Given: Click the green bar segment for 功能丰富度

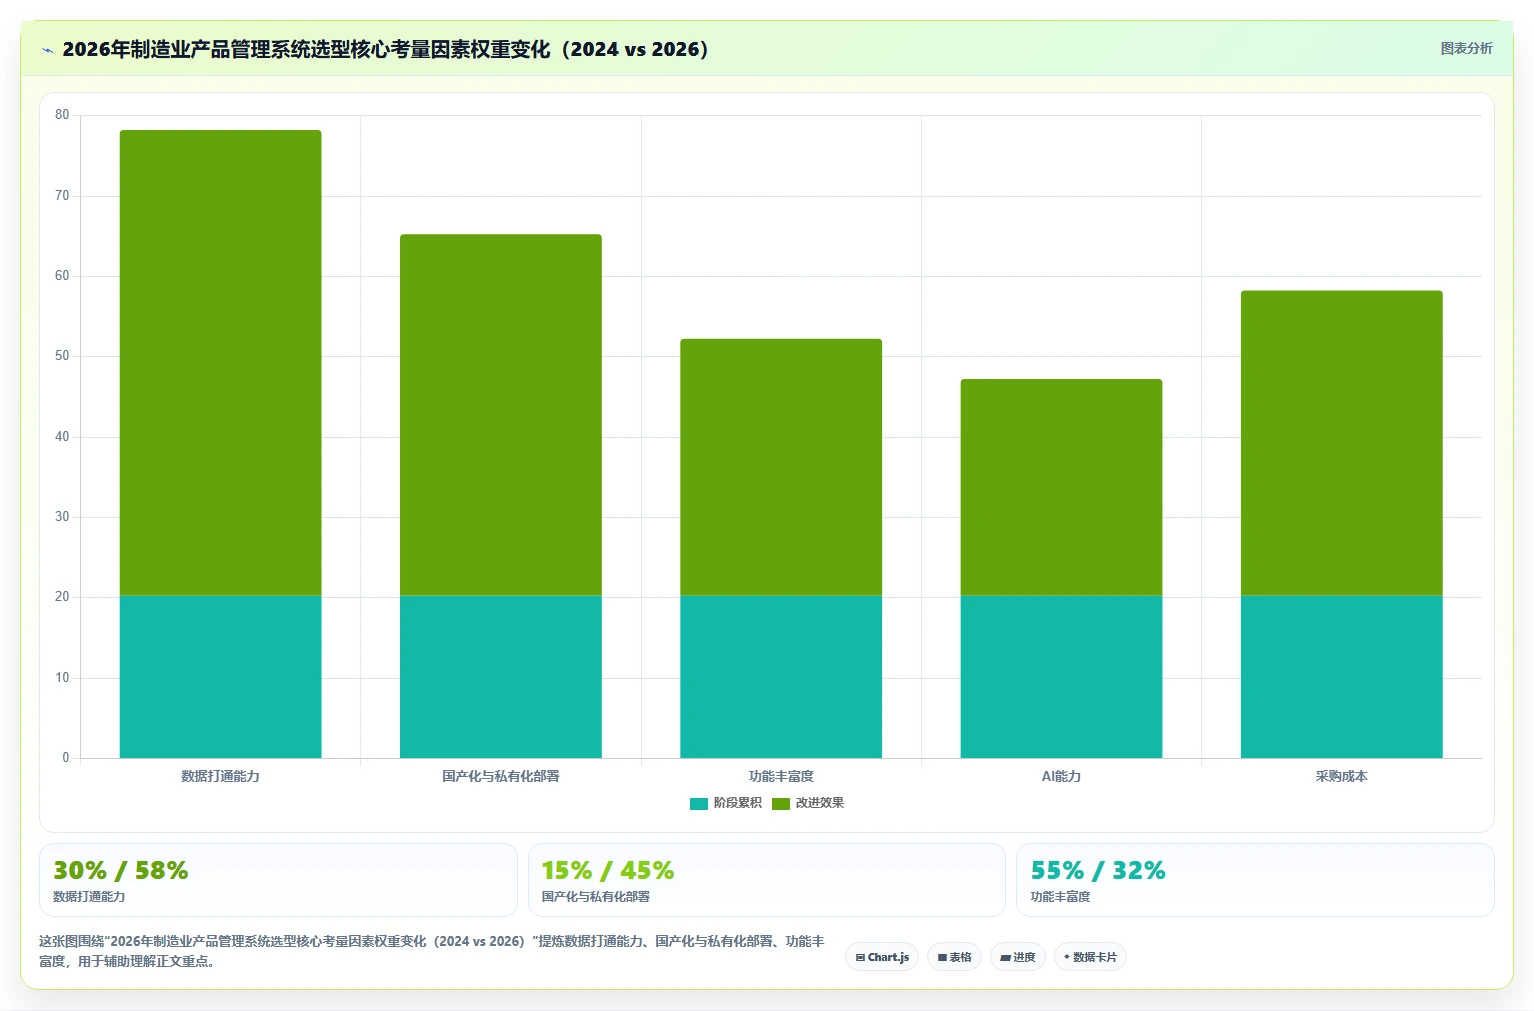Looking at the screenshot, I should pyautogui.click(x=781, y=468).
